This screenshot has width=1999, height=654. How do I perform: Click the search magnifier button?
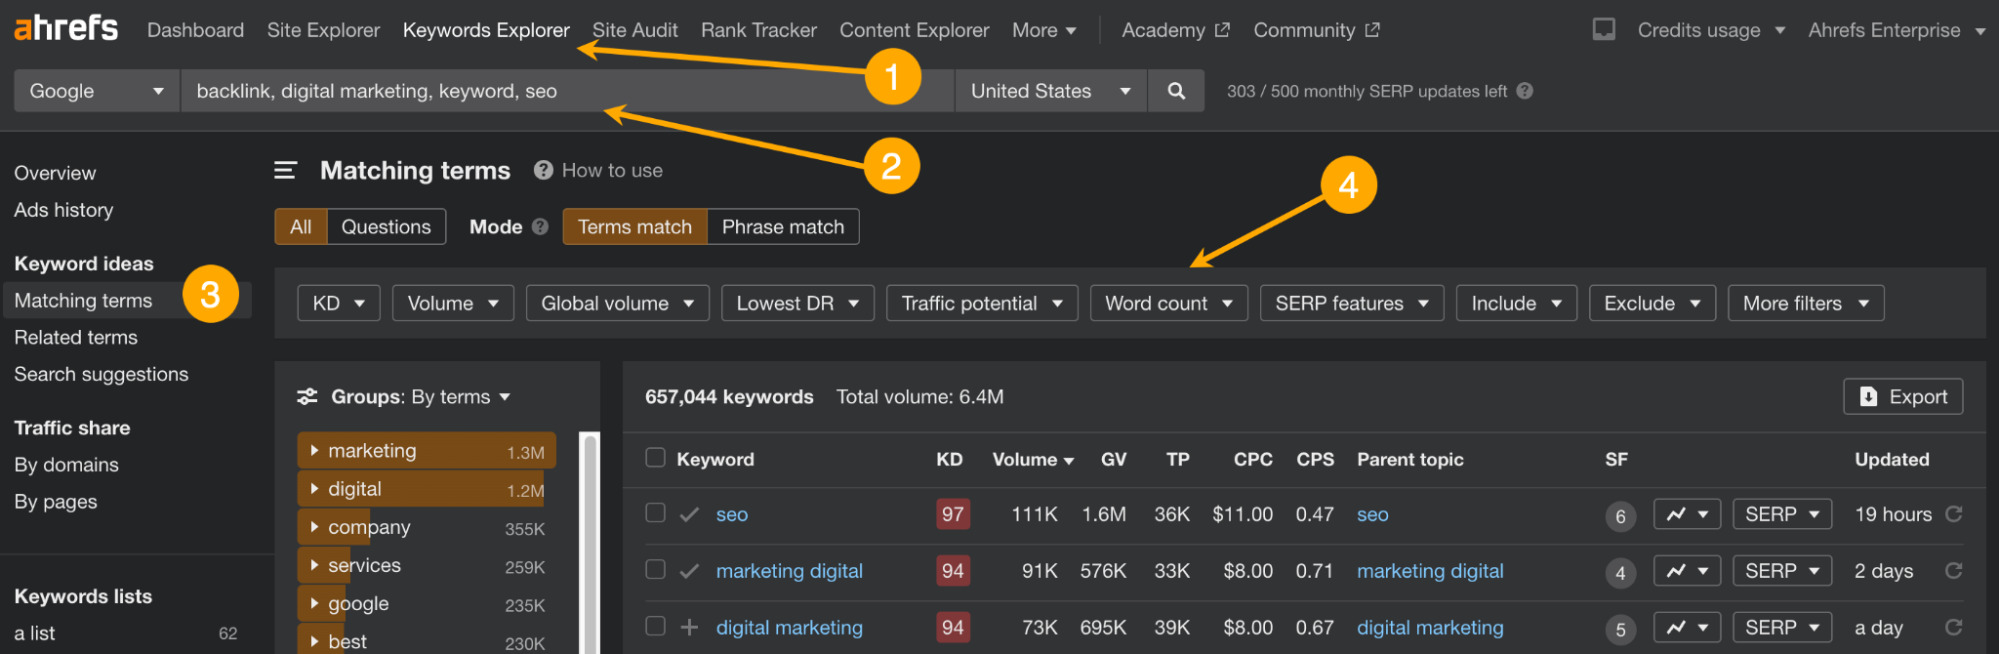(1176, 91)
